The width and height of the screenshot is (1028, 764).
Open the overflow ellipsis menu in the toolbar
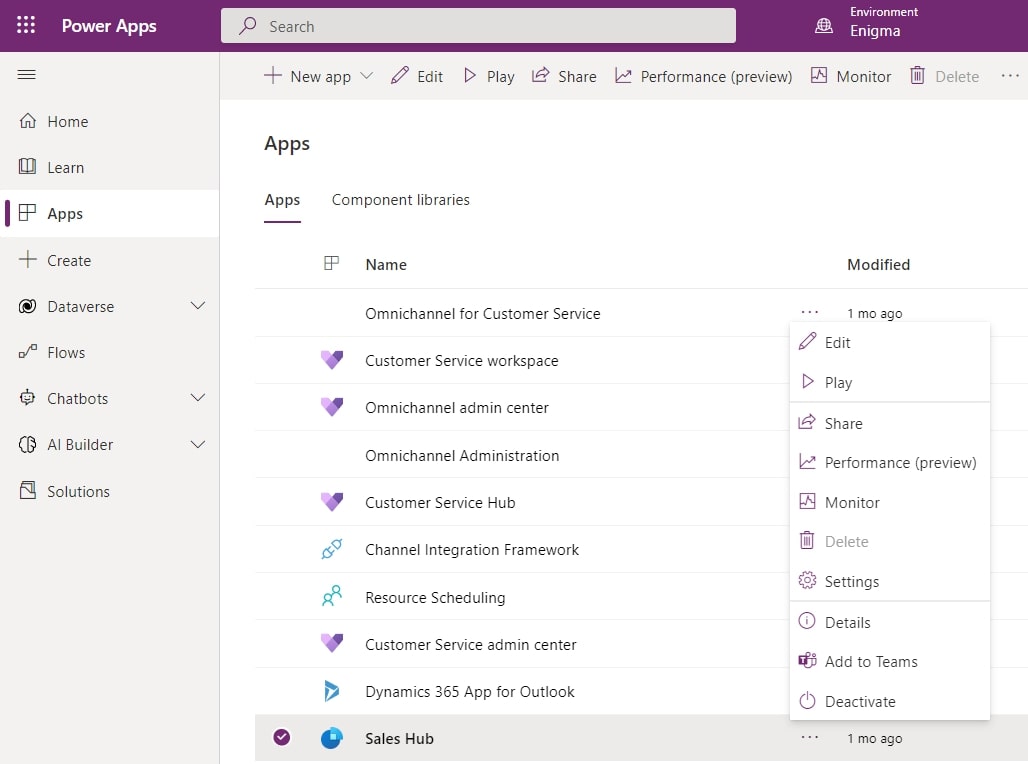(x=1010, y=75)
